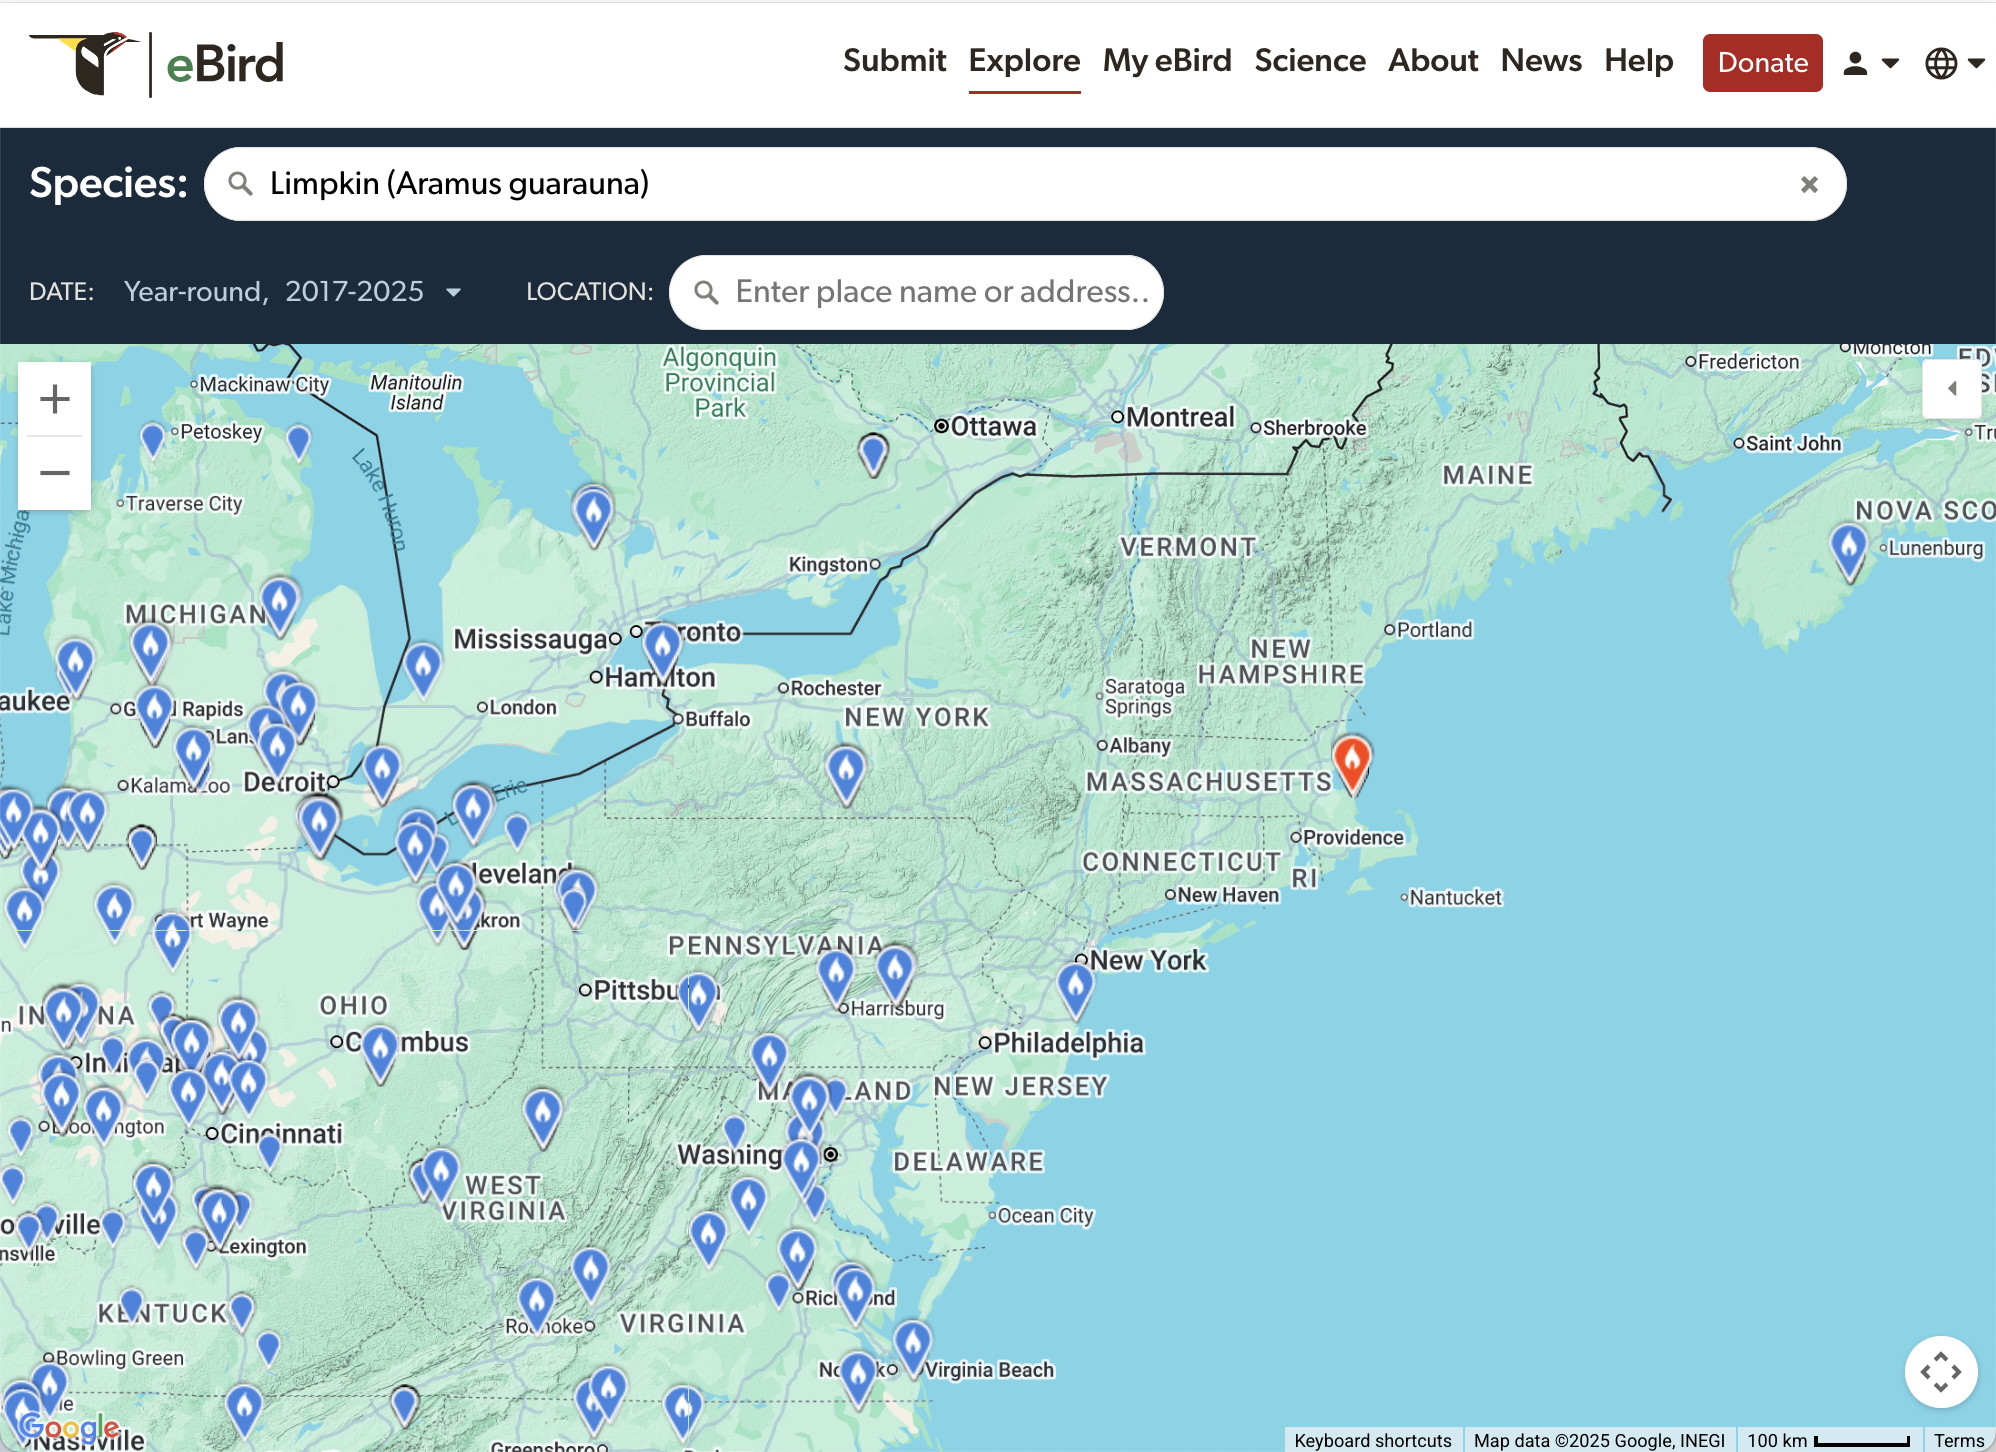Open the Explore menu item
Screen dimensions: 1996x1452
click(1024, 61)
